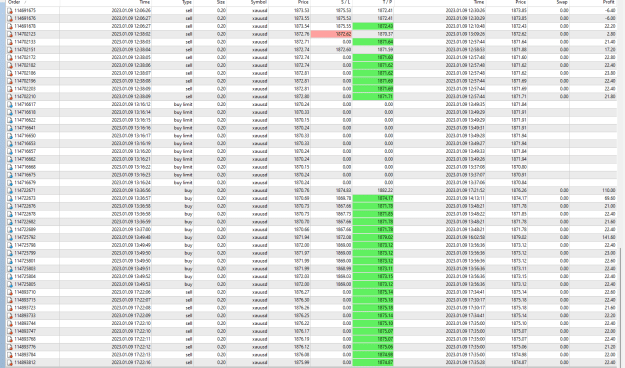This screenshot has height=368, width=625.
Task: Click the open price 1875.99
Action: pos(301,362)
